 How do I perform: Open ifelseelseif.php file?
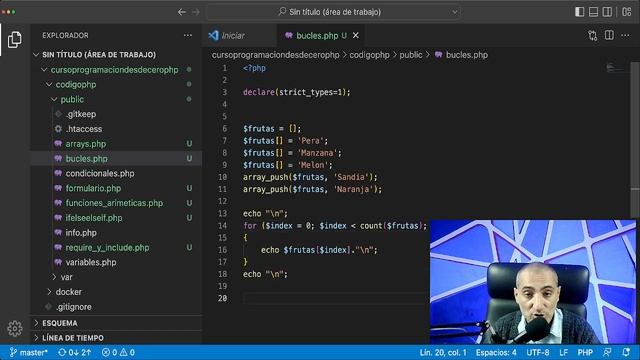point(94,218)
